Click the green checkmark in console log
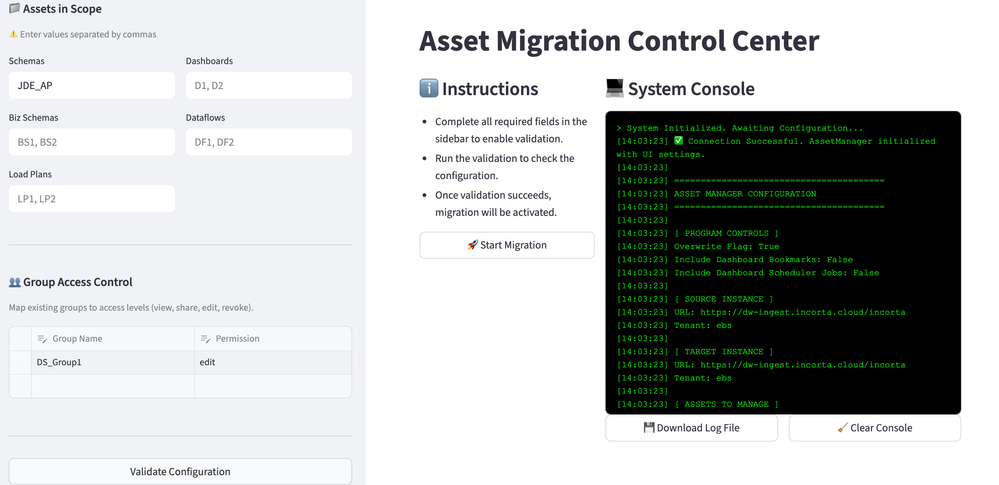Screen dimensions: 999x485 (x=679, y=141)
